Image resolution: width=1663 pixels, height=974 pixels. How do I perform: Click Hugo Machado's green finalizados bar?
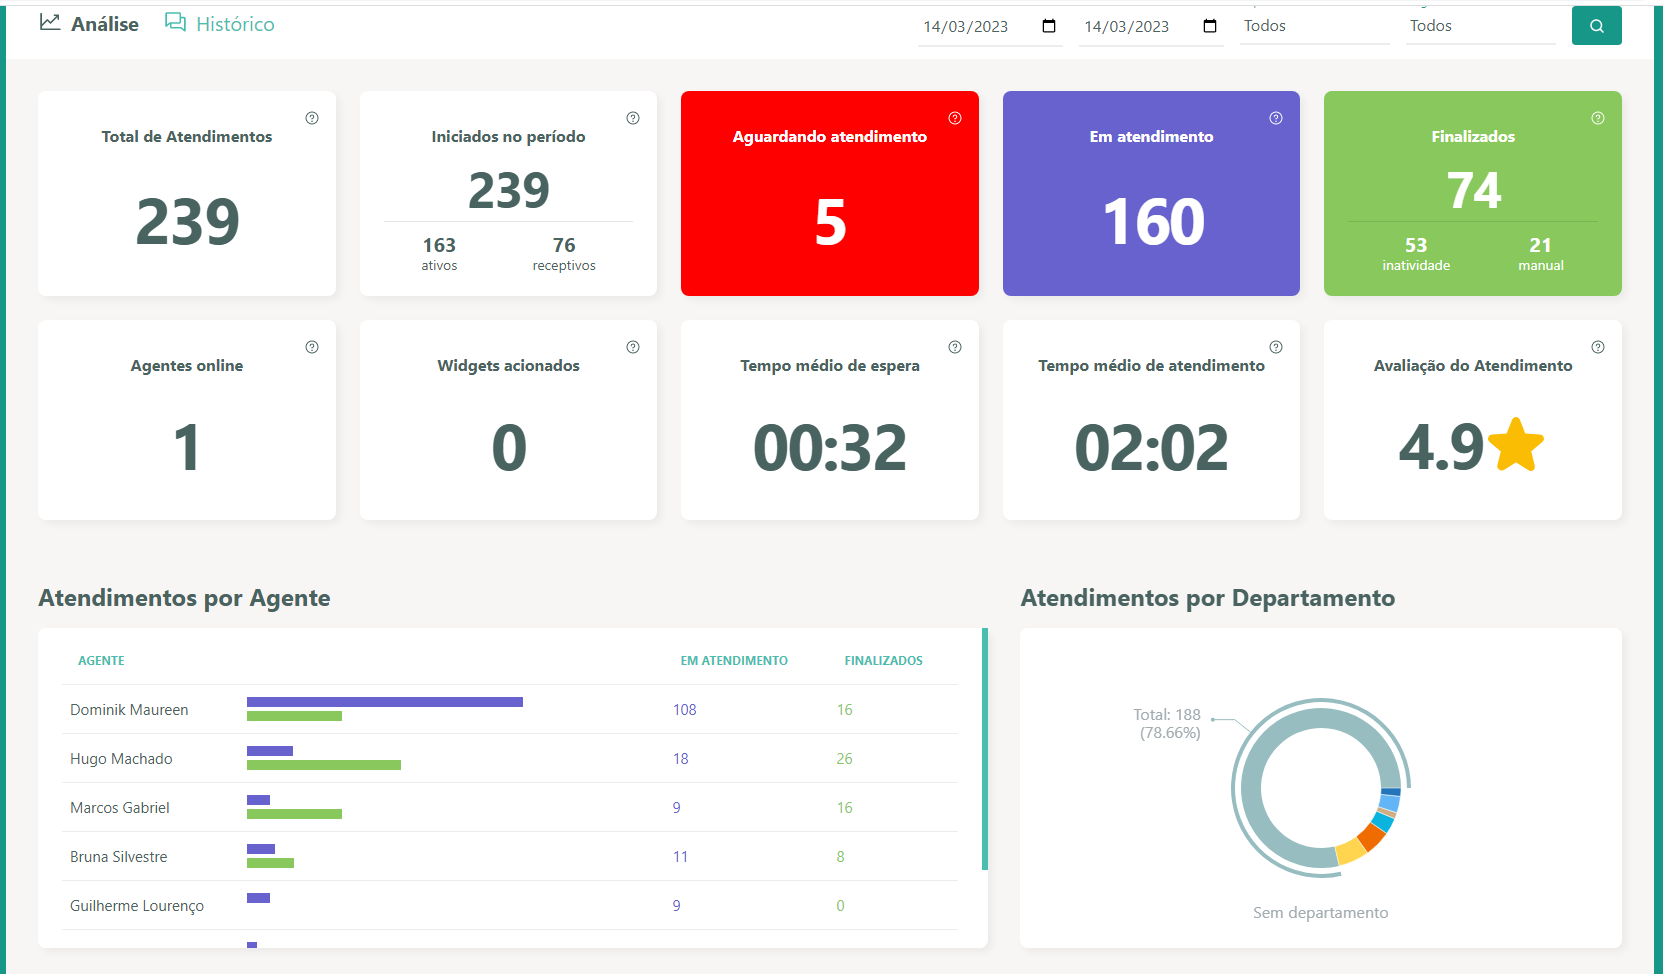coord(324,765)
